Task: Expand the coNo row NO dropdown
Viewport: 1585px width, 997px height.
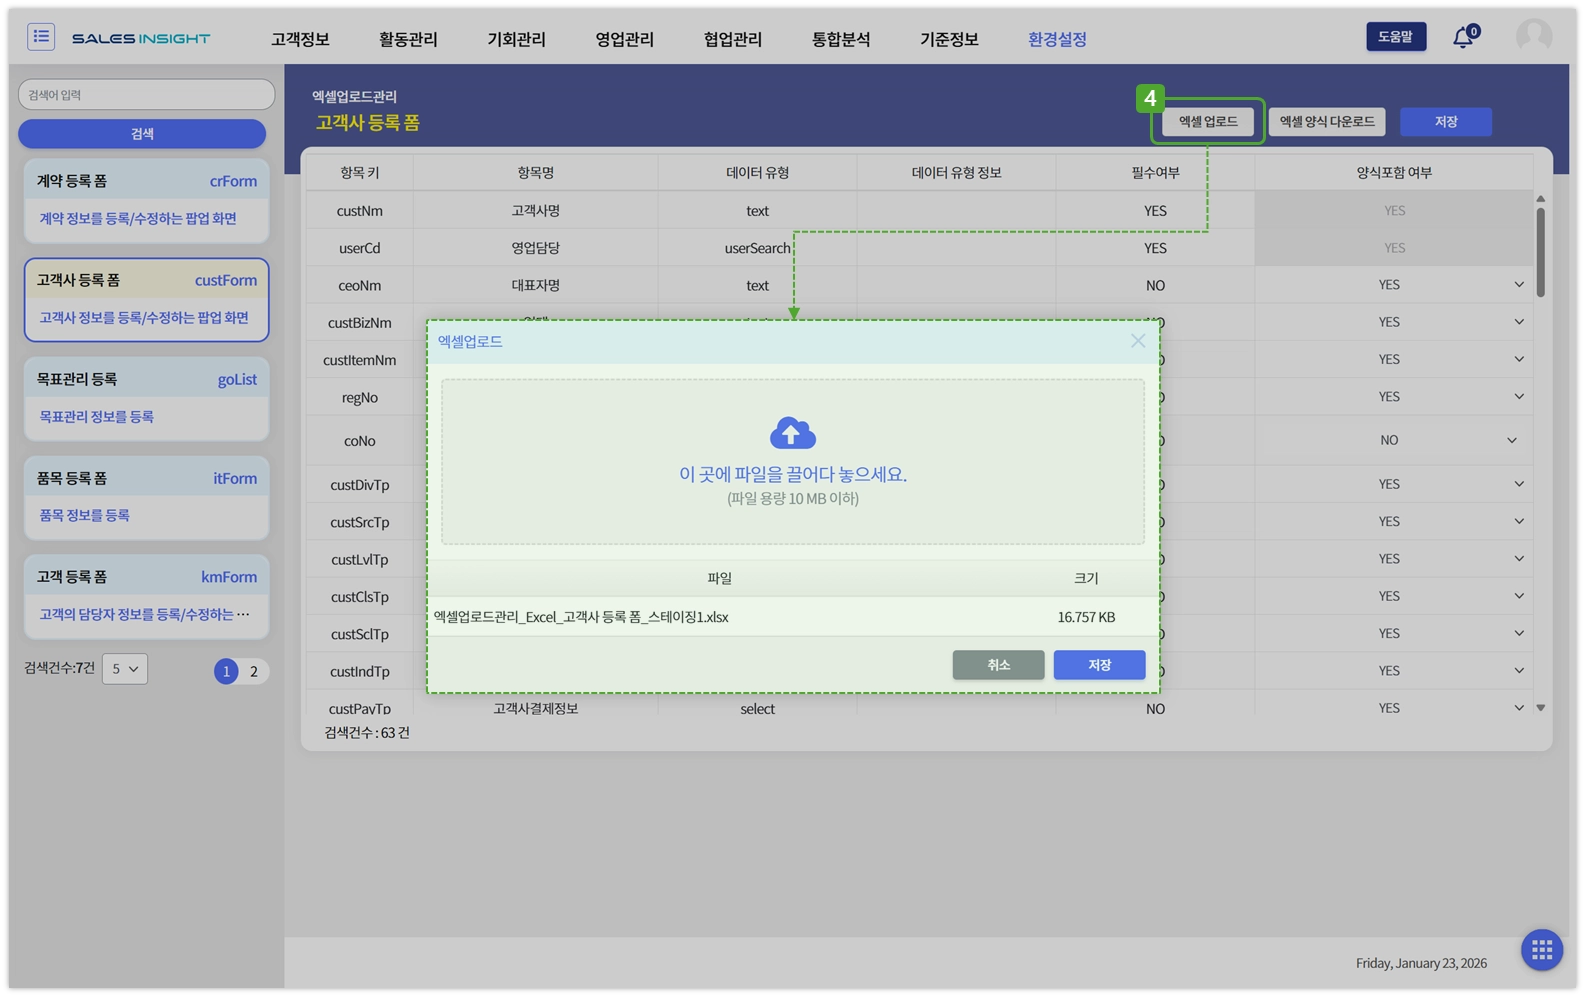Action: tap(1511, 440)
